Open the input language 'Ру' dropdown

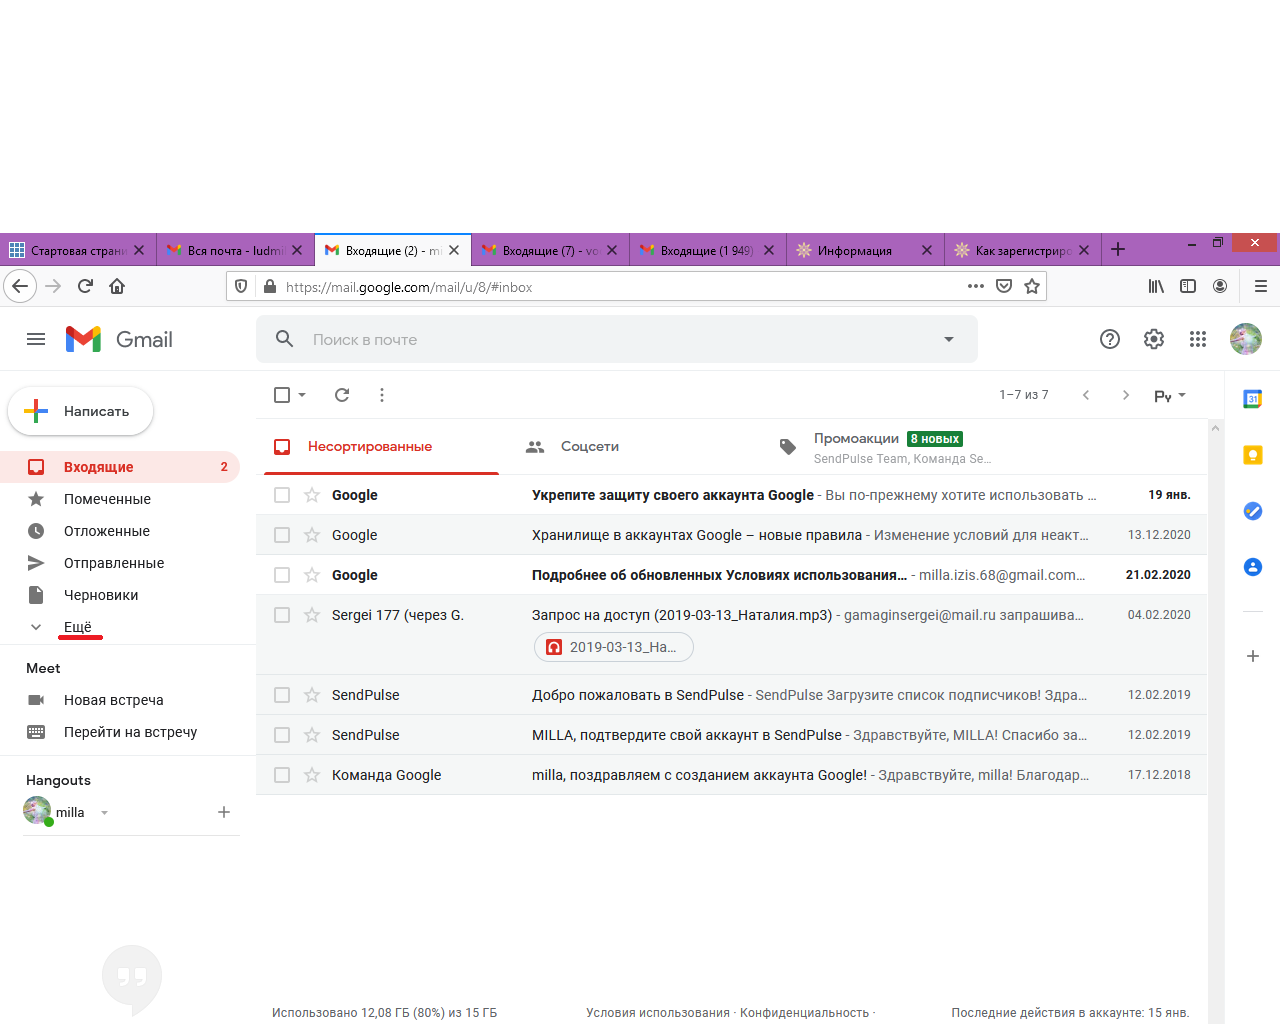point(1170,395)
